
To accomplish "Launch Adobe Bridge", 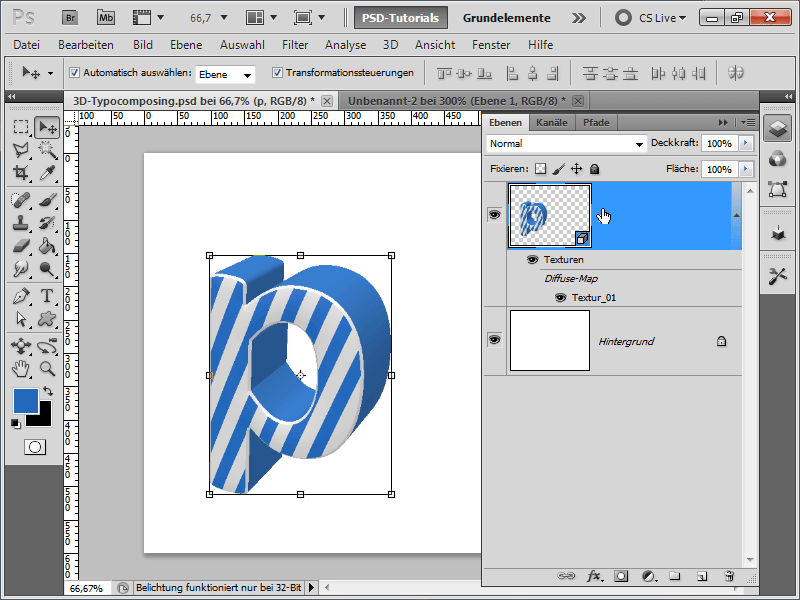I will click(70, 18).
